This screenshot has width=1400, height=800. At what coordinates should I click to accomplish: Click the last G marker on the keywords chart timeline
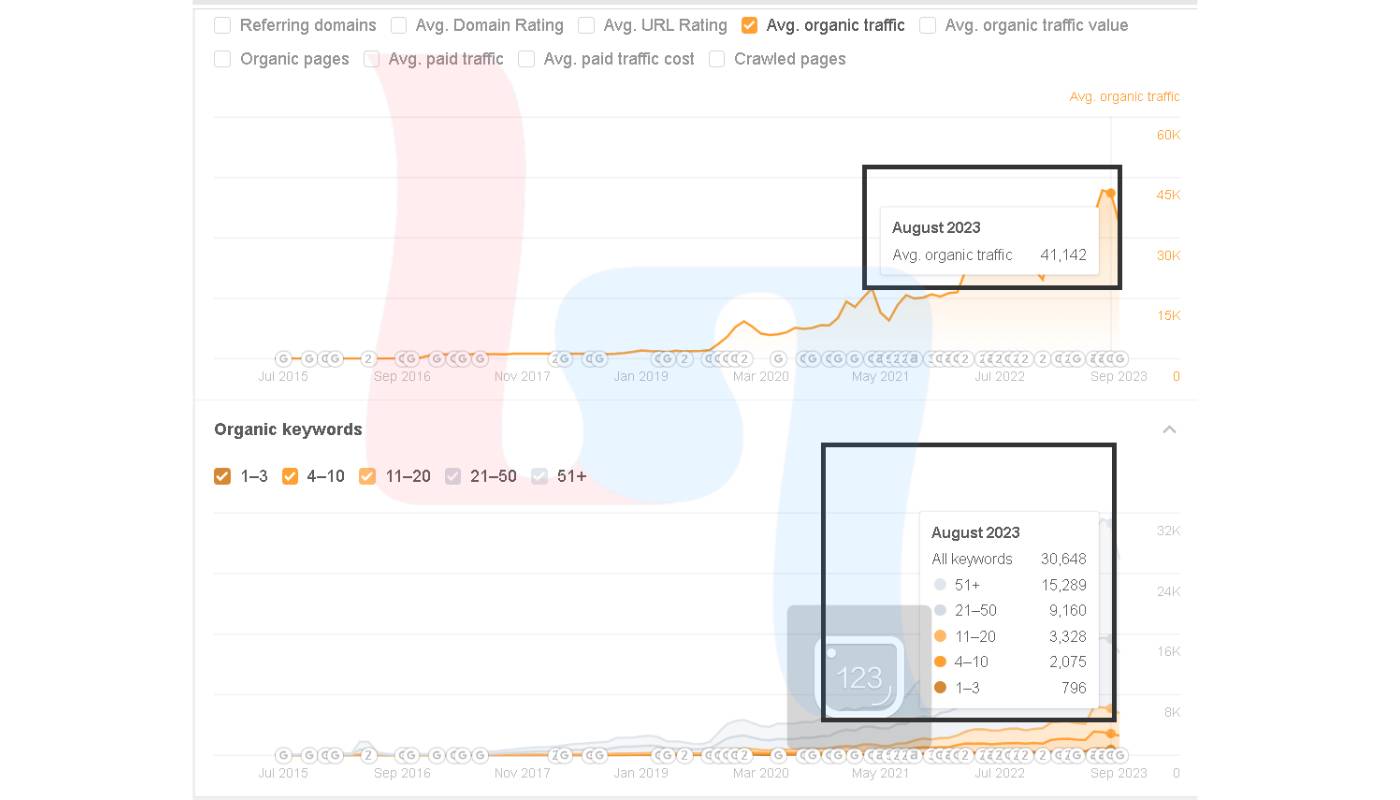tap(1120, 755)
